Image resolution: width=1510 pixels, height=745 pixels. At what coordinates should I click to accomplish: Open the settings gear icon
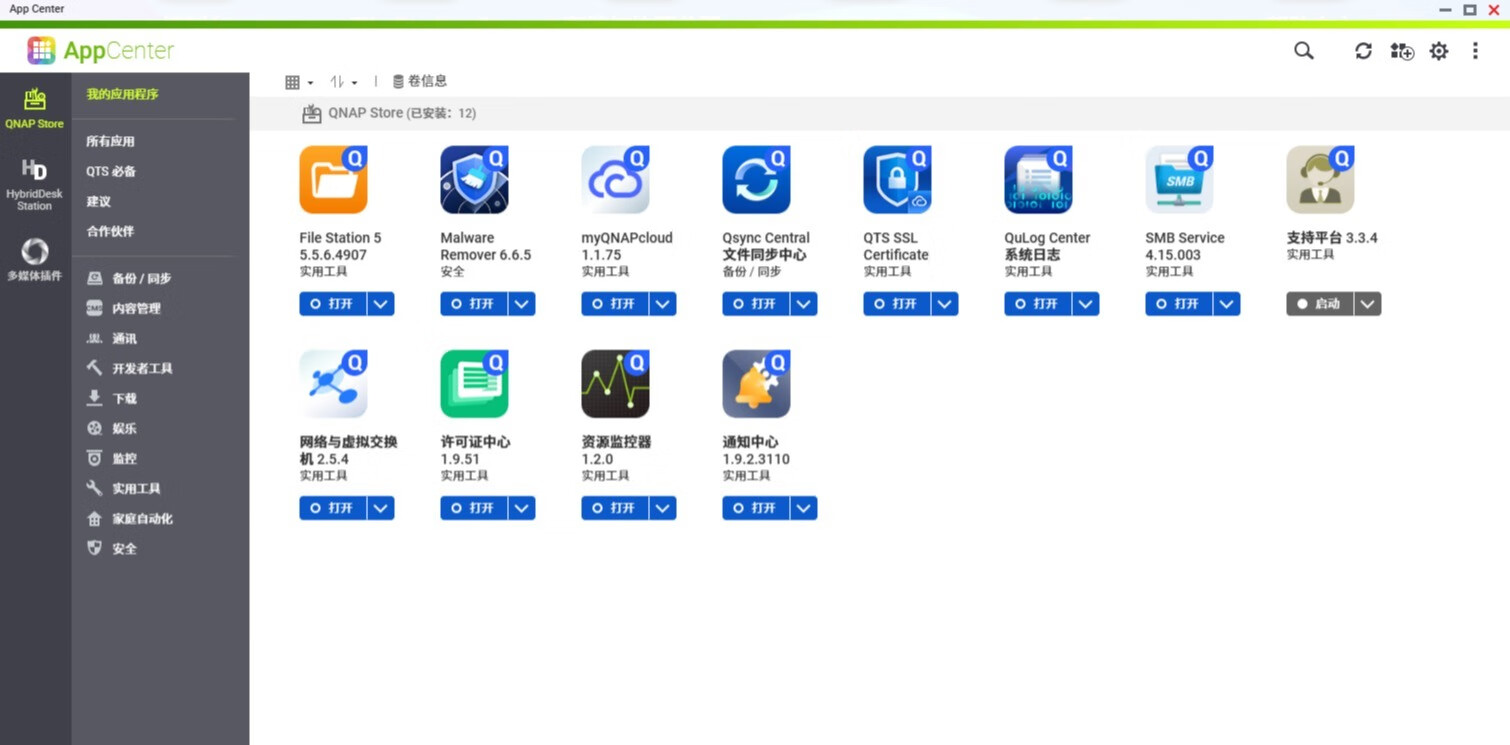click(x=1438, y=51)
